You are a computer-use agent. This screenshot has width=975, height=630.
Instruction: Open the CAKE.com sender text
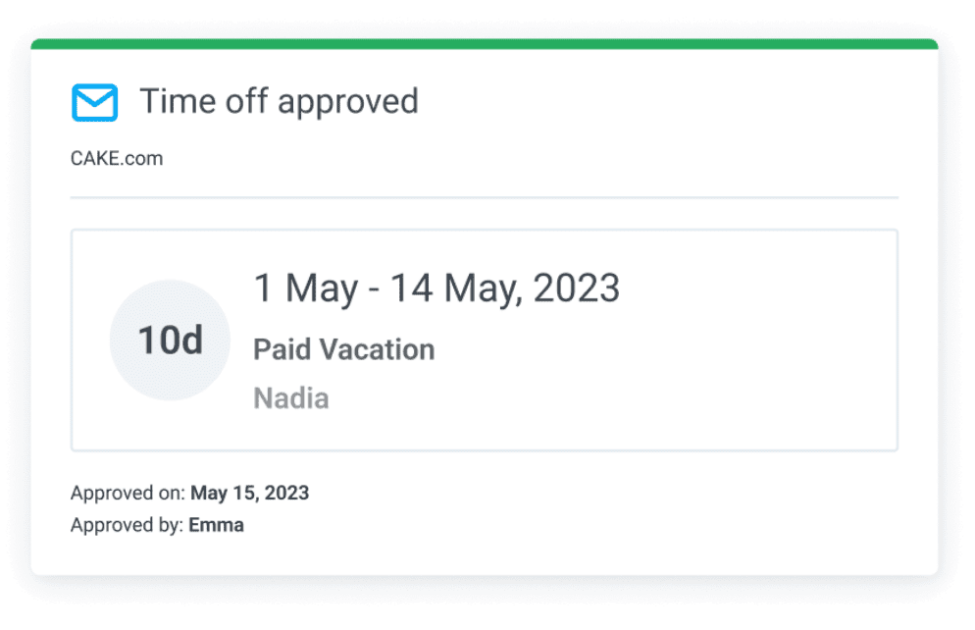coord(116,158)
